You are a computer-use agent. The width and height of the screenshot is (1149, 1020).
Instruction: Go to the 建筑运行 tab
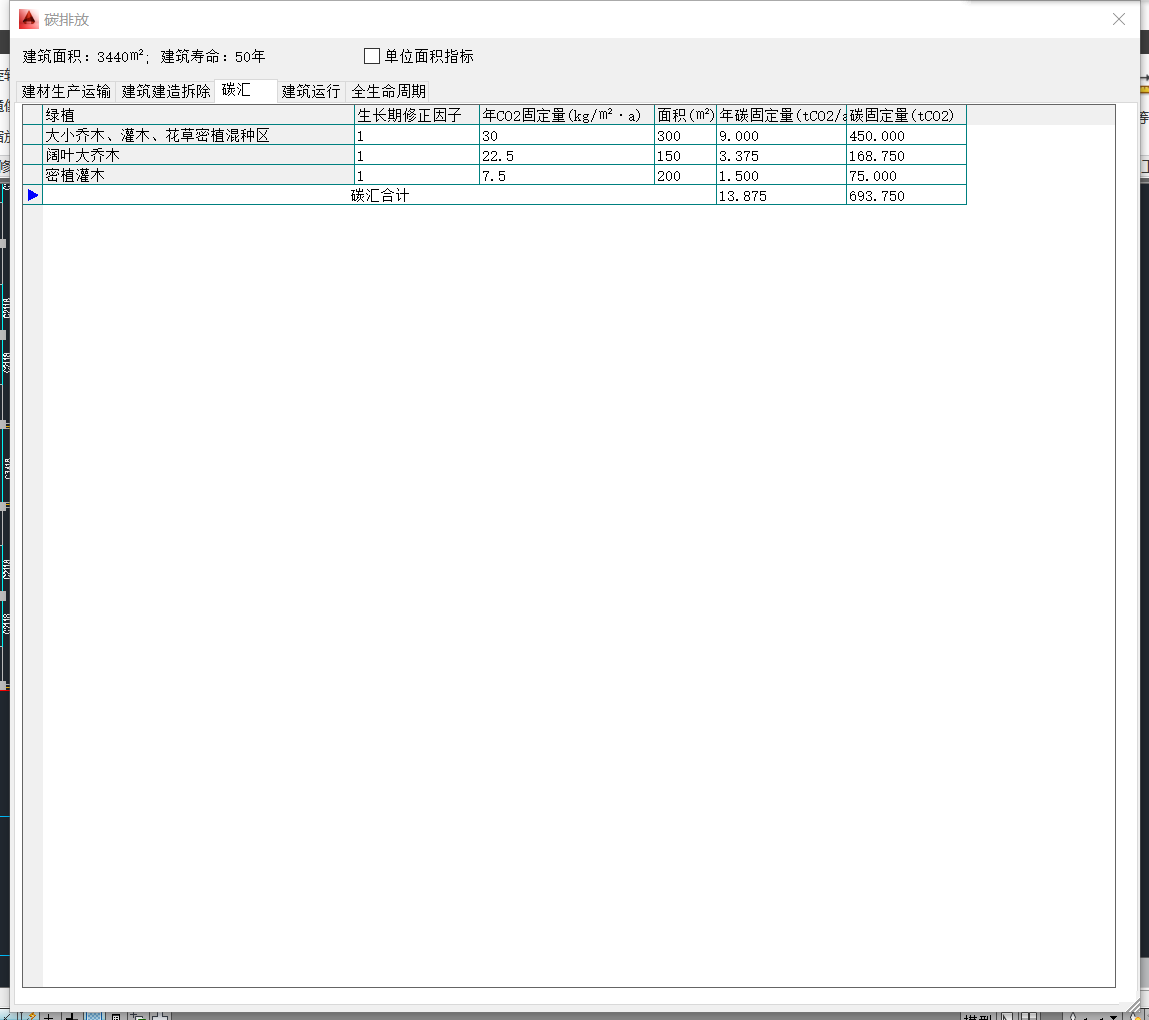click(311, 91)
